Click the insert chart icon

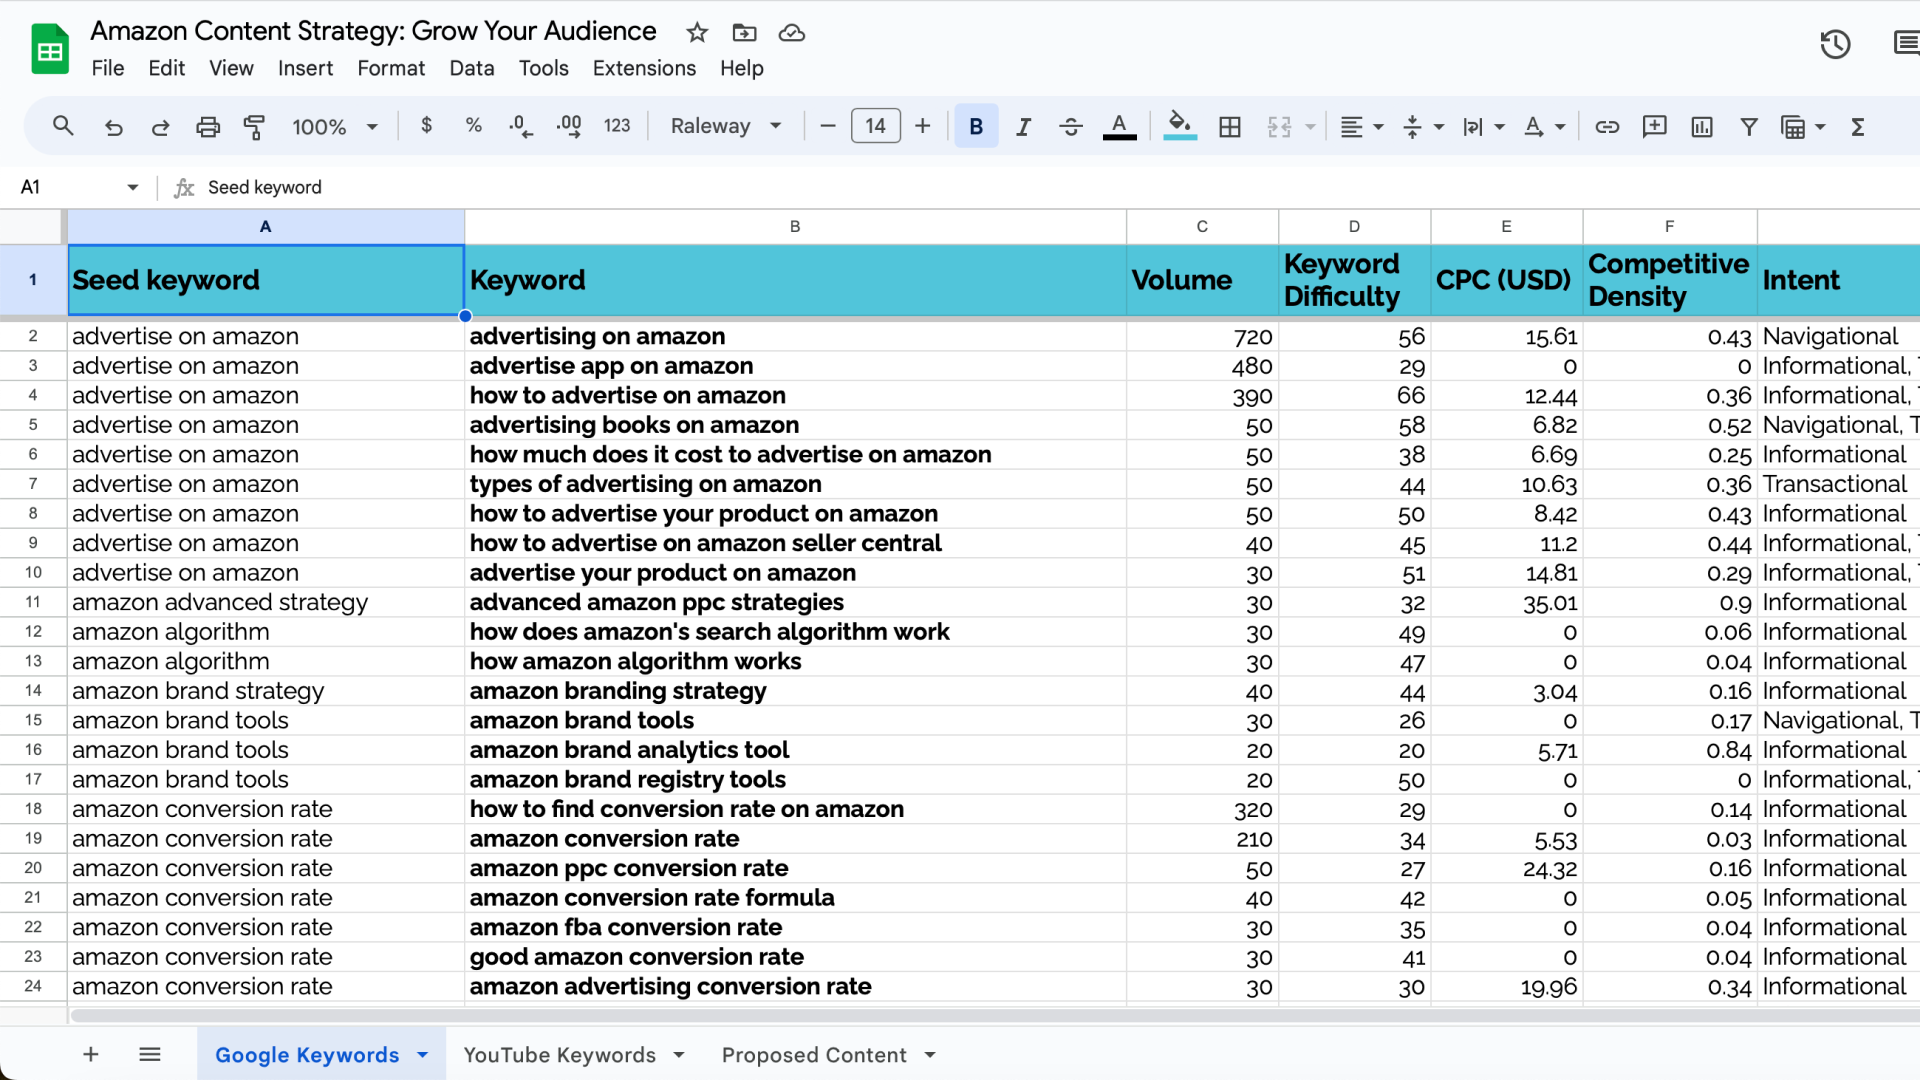click(x=1702, y=127)
